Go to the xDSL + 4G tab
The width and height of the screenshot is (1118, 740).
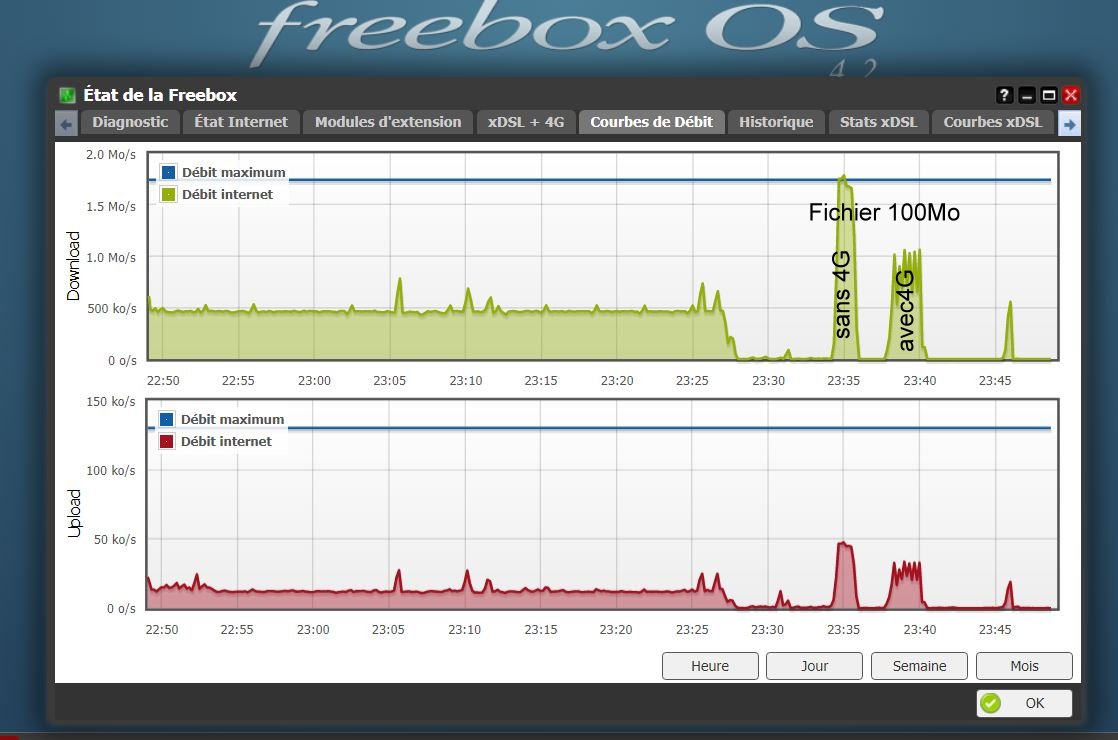(x=526, y=122)
